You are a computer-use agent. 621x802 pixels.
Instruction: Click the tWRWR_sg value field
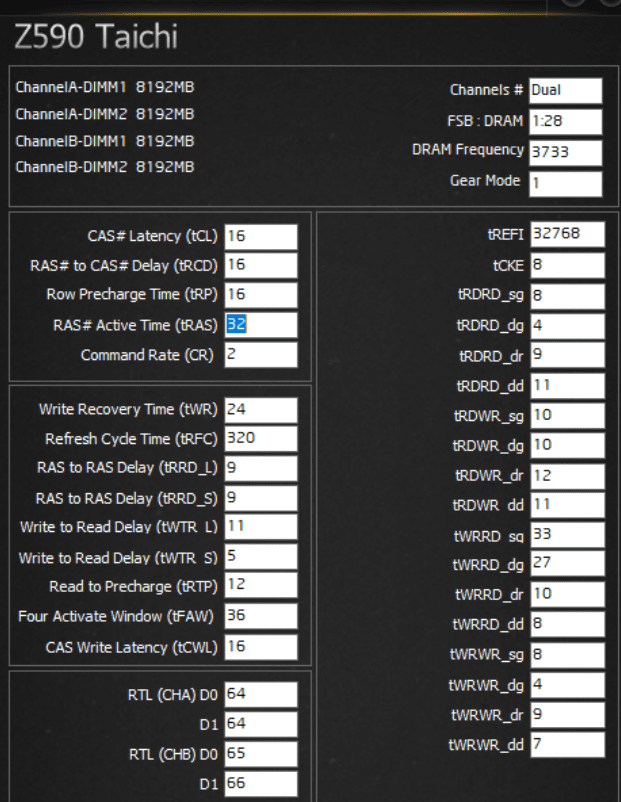(x=567, y=655)
